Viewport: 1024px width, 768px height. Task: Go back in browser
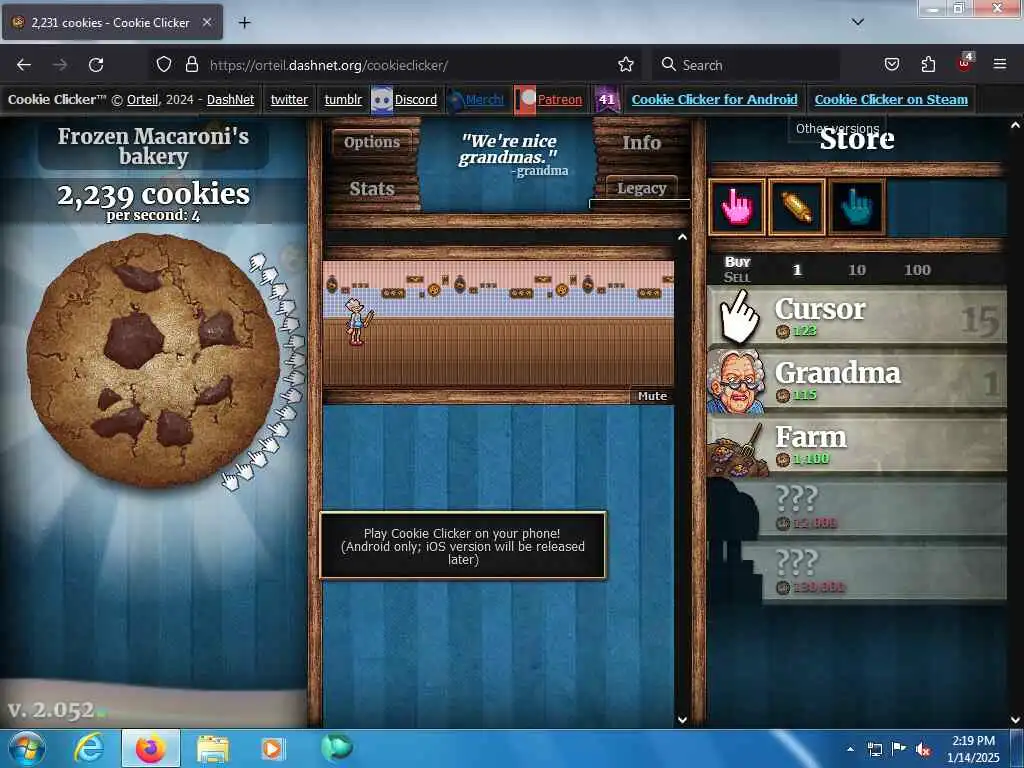(24, 65)
